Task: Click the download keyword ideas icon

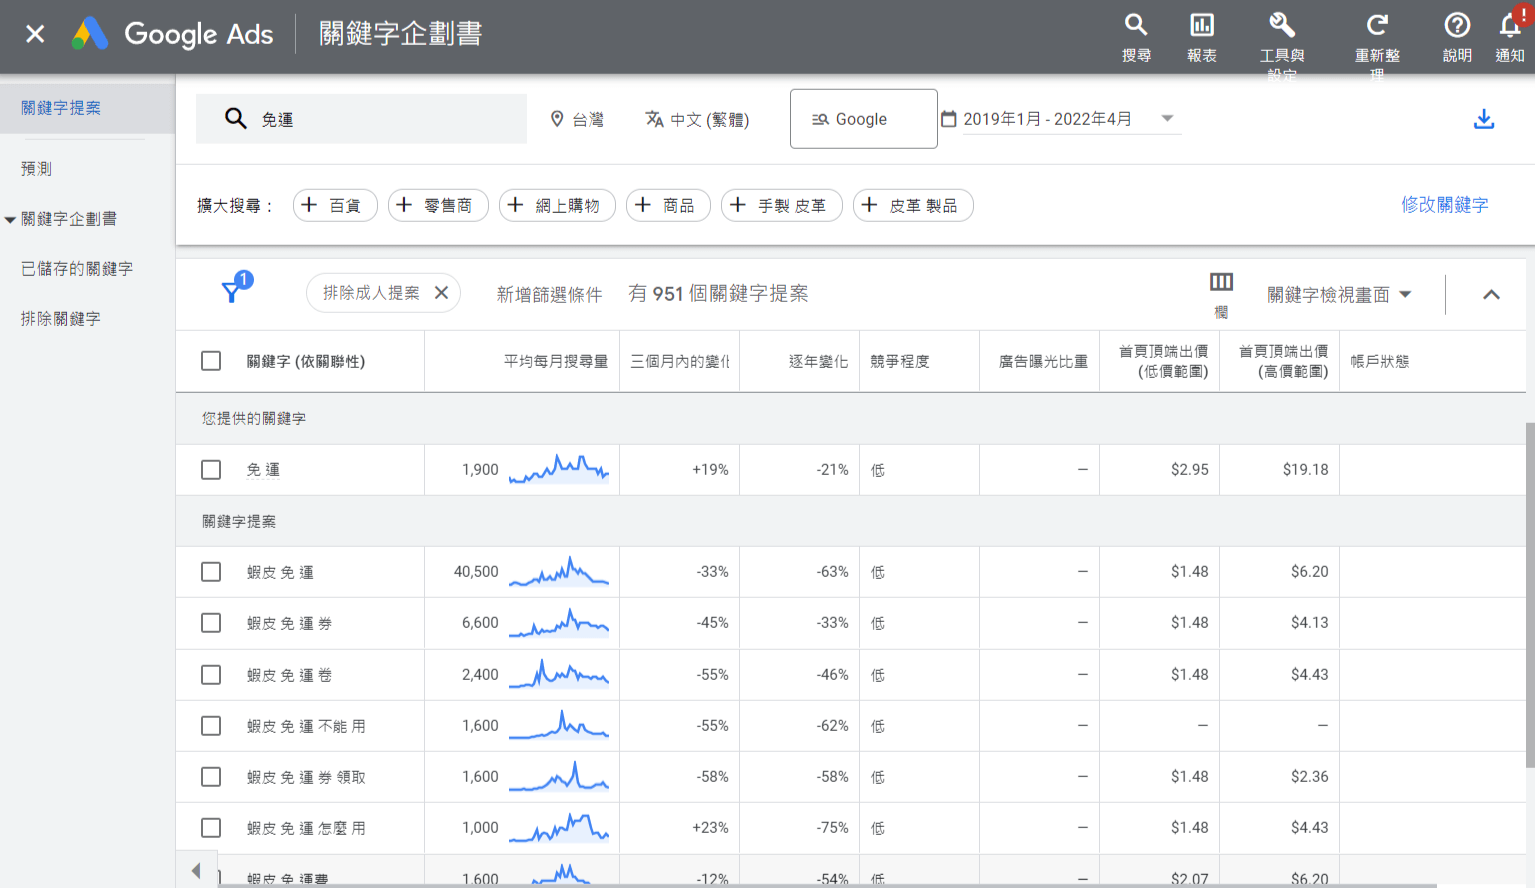Action: tap(1484, 119)
